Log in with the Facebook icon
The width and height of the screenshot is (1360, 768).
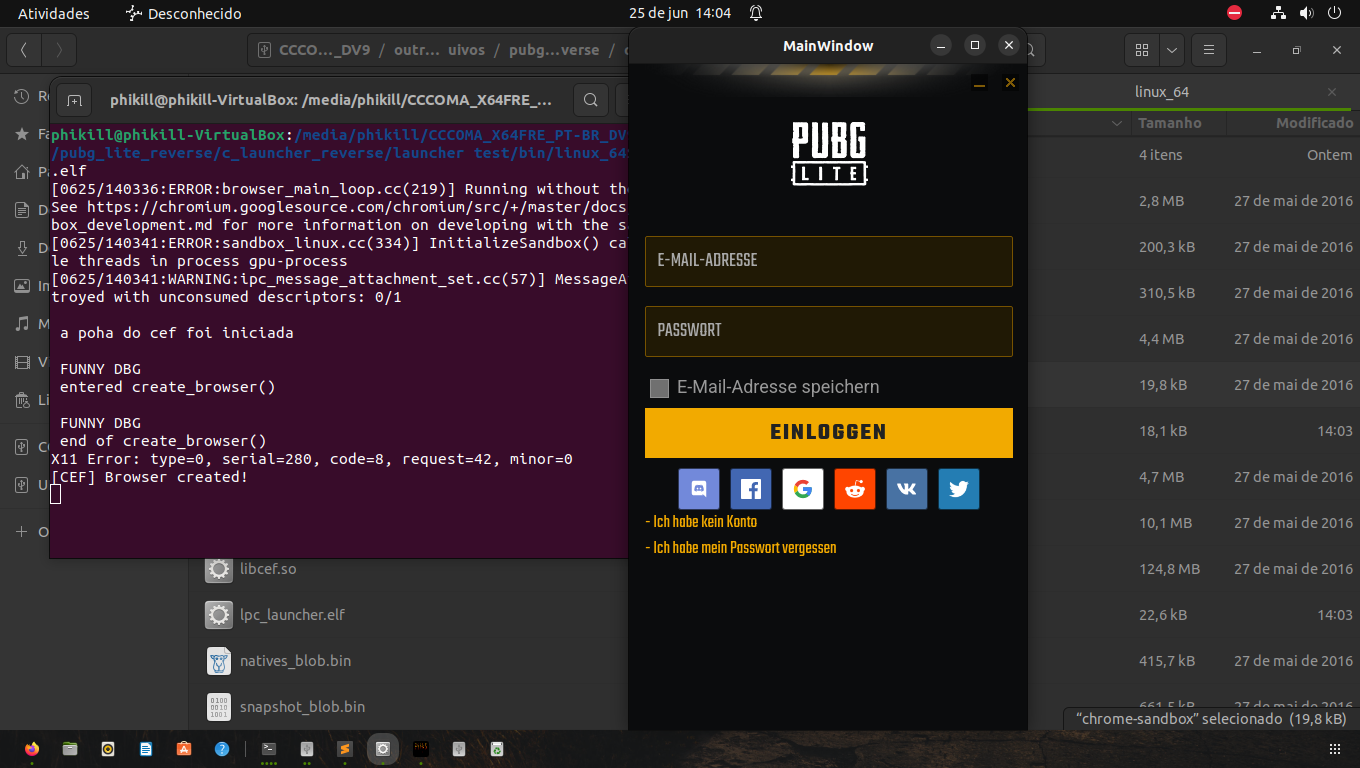(751, 489)
